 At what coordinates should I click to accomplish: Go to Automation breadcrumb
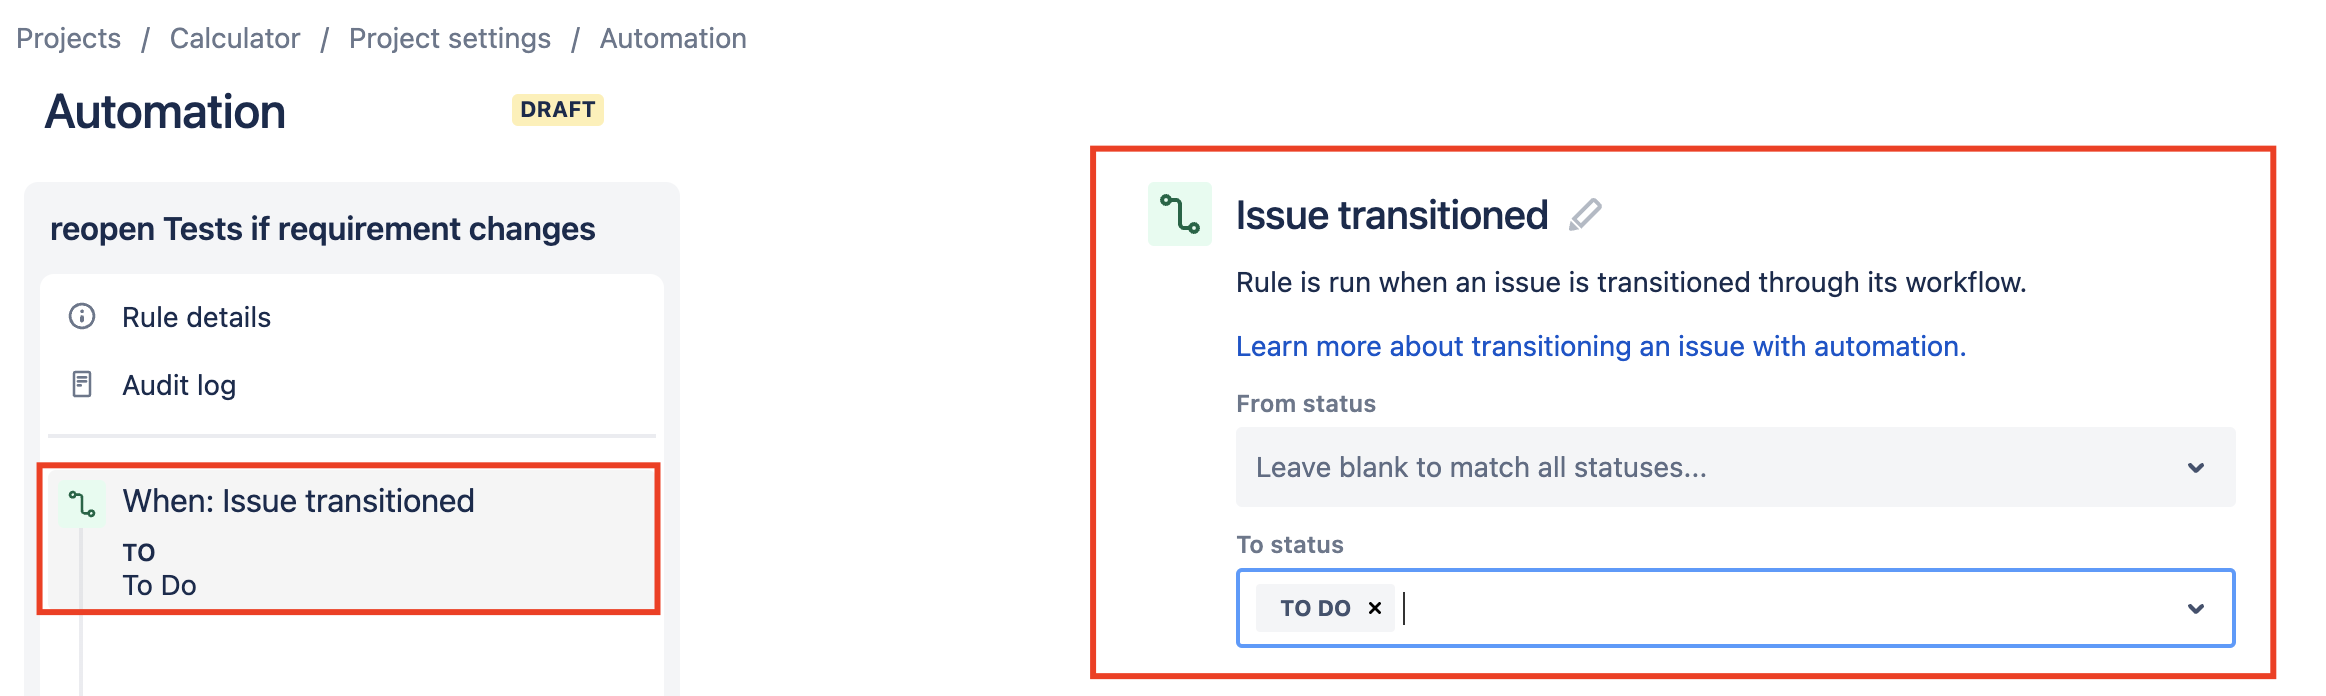click(x=673, y=38)
